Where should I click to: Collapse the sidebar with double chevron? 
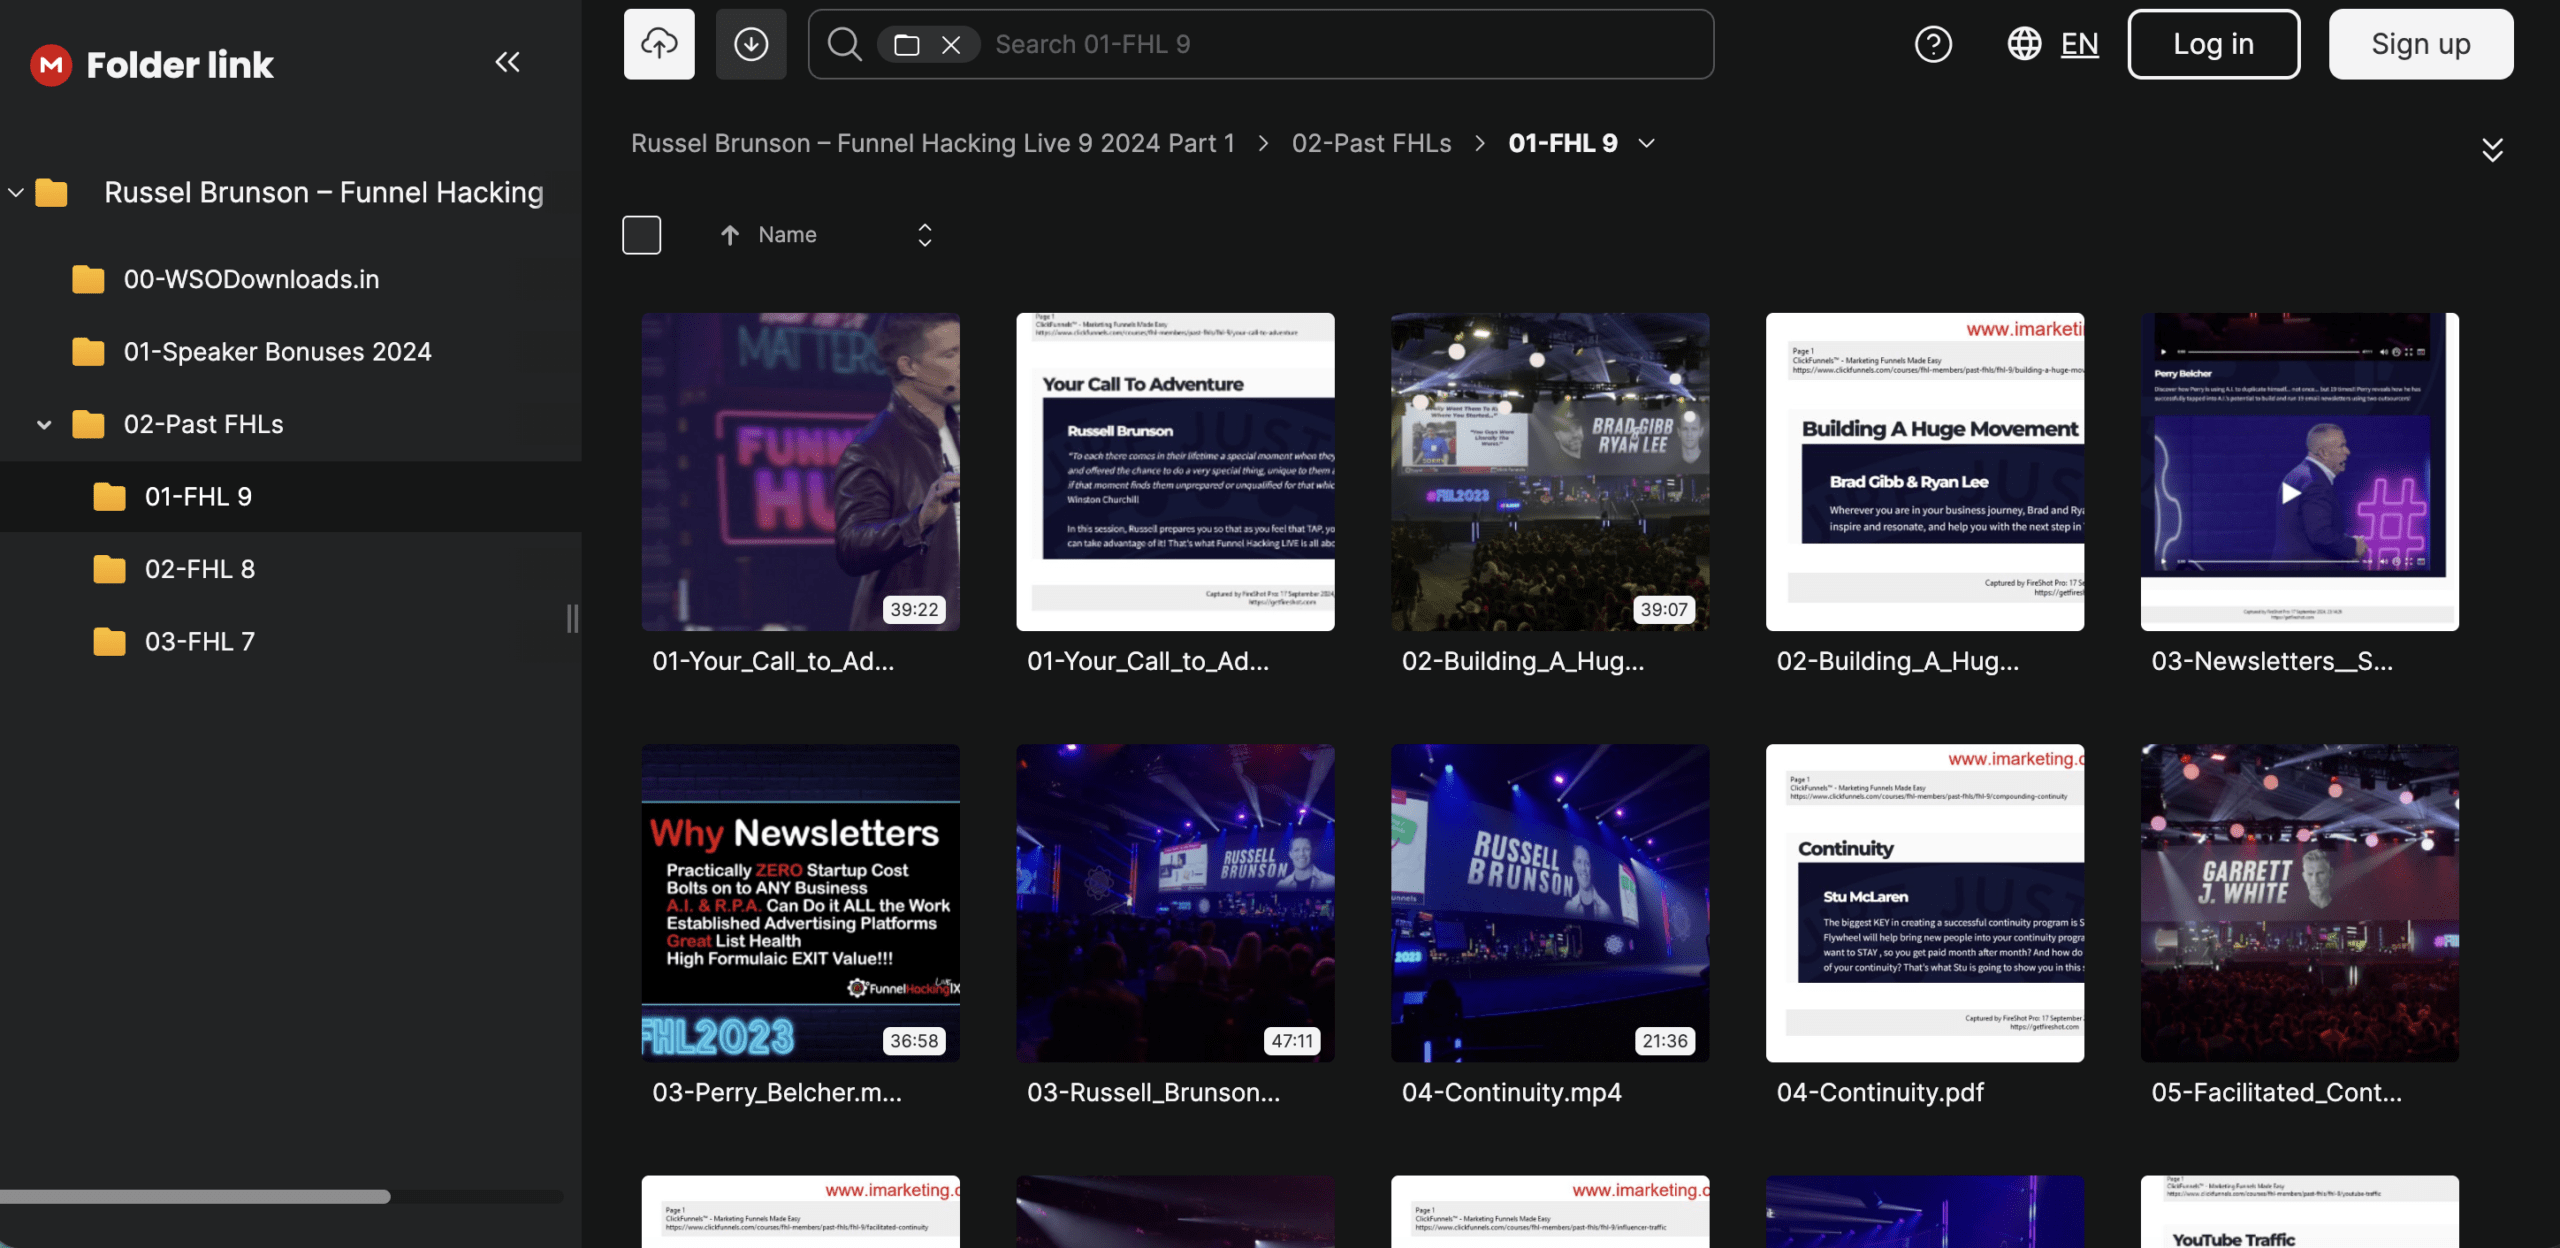[x=507, y=63]
